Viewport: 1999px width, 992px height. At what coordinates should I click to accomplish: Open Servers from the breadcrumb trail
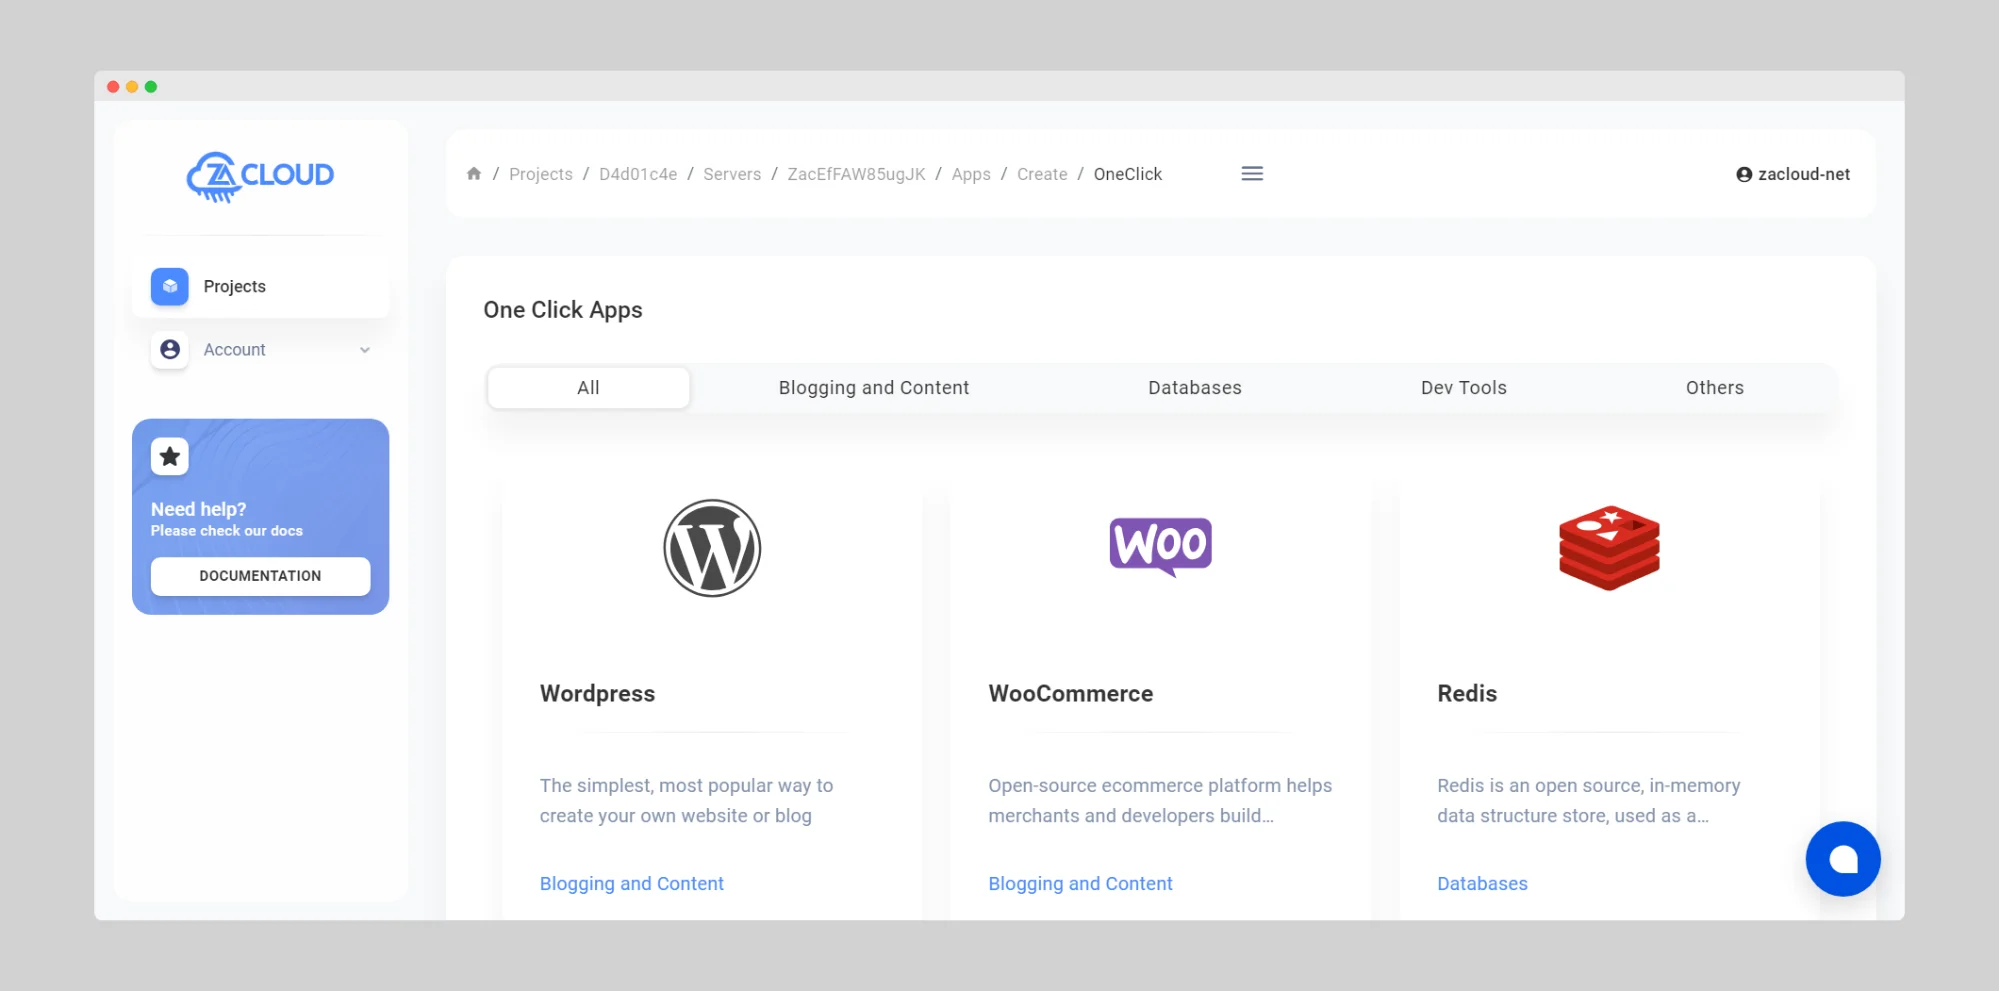tap(731, 173)
